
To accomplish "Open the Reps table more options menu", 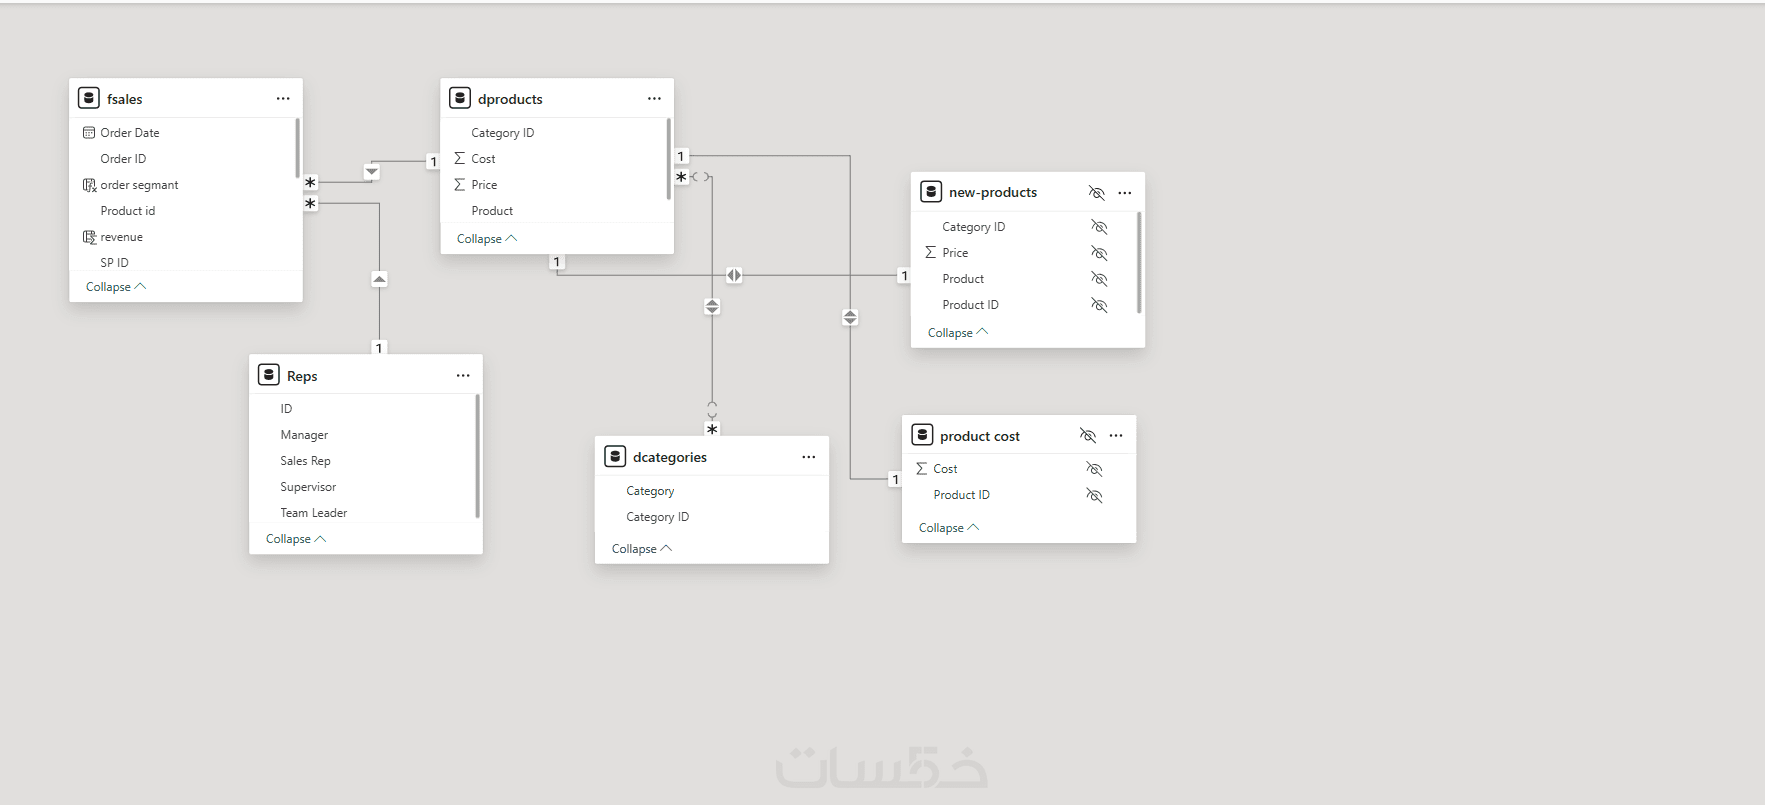I will (x=463, y=376).
